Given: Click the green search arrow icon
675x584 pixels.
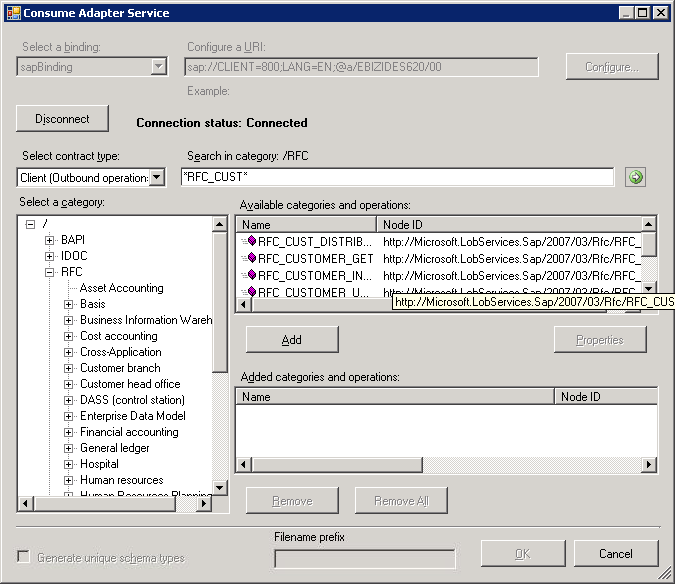Looking at the screenshot, I should (x=635, y=177).
